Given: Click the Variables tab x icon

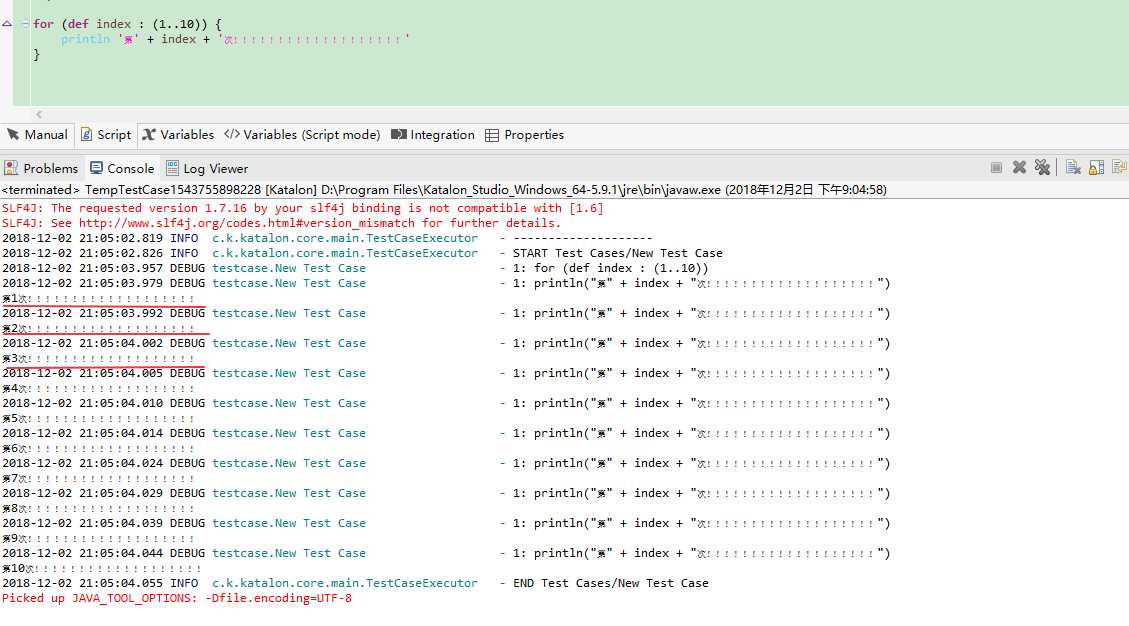Looking at the screenshot, I should tap(149, 135).
